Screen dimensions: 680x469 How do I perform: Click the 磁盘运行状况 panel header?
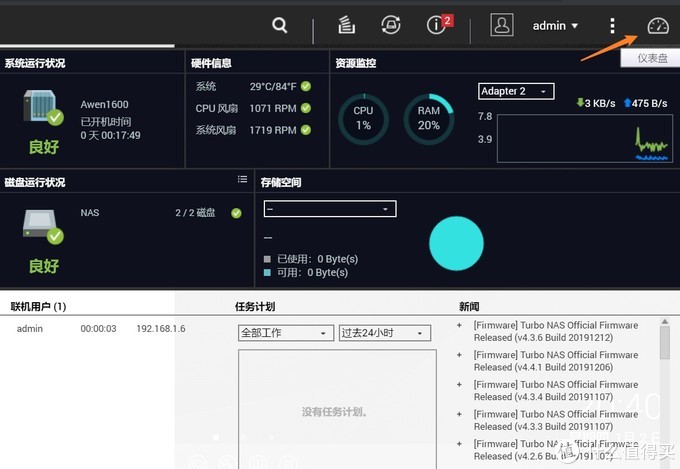(x=35, y=182)
